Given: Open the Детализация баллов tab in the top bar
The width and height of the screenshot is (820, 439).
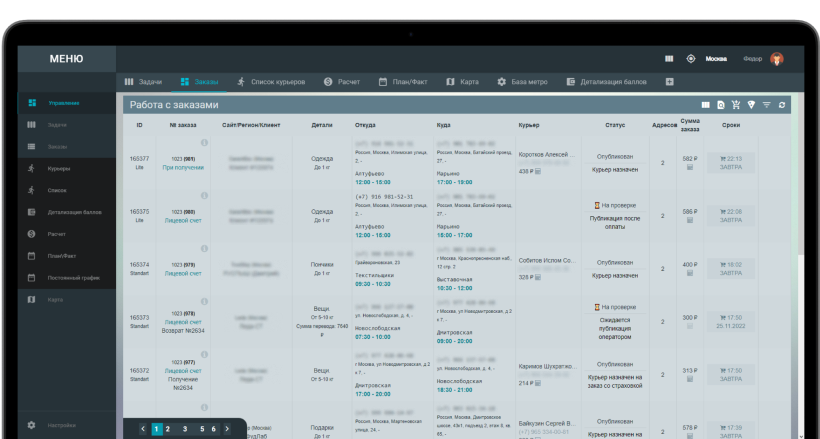Looking at the screenshot, I should (x=607, y=82).
